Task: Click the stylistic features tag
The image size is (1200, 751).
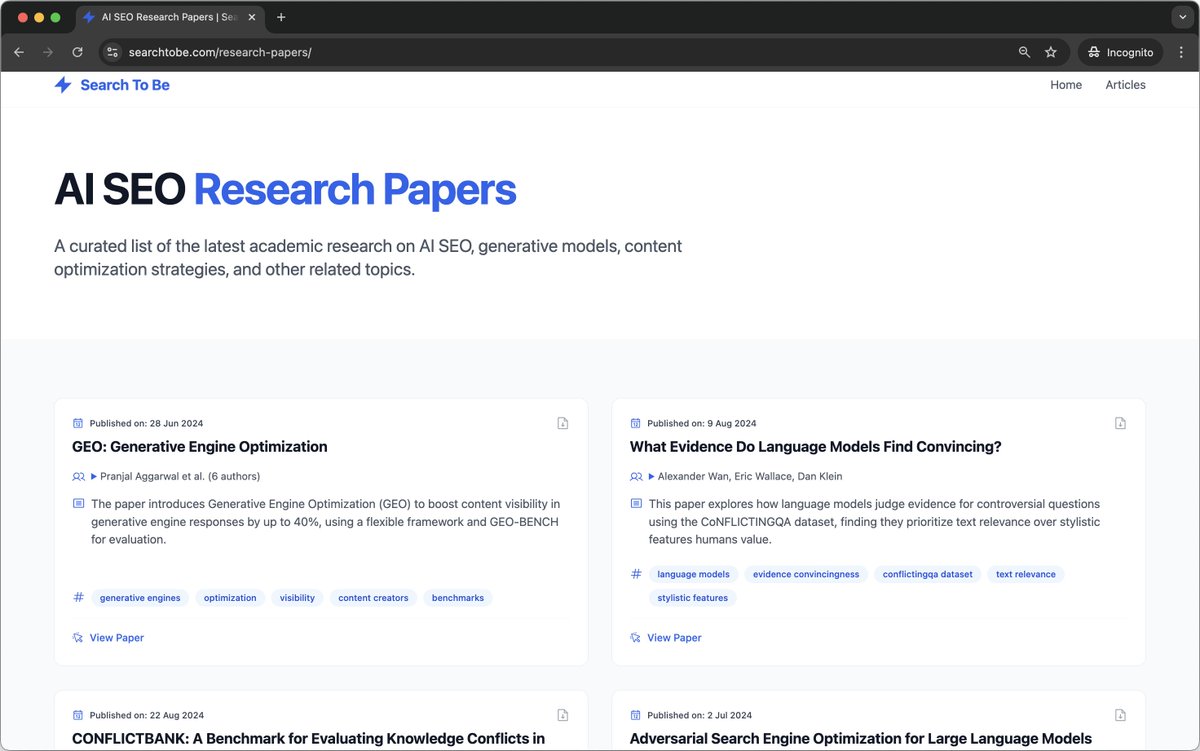Action: pyautogui.click(x=693, y=598)
